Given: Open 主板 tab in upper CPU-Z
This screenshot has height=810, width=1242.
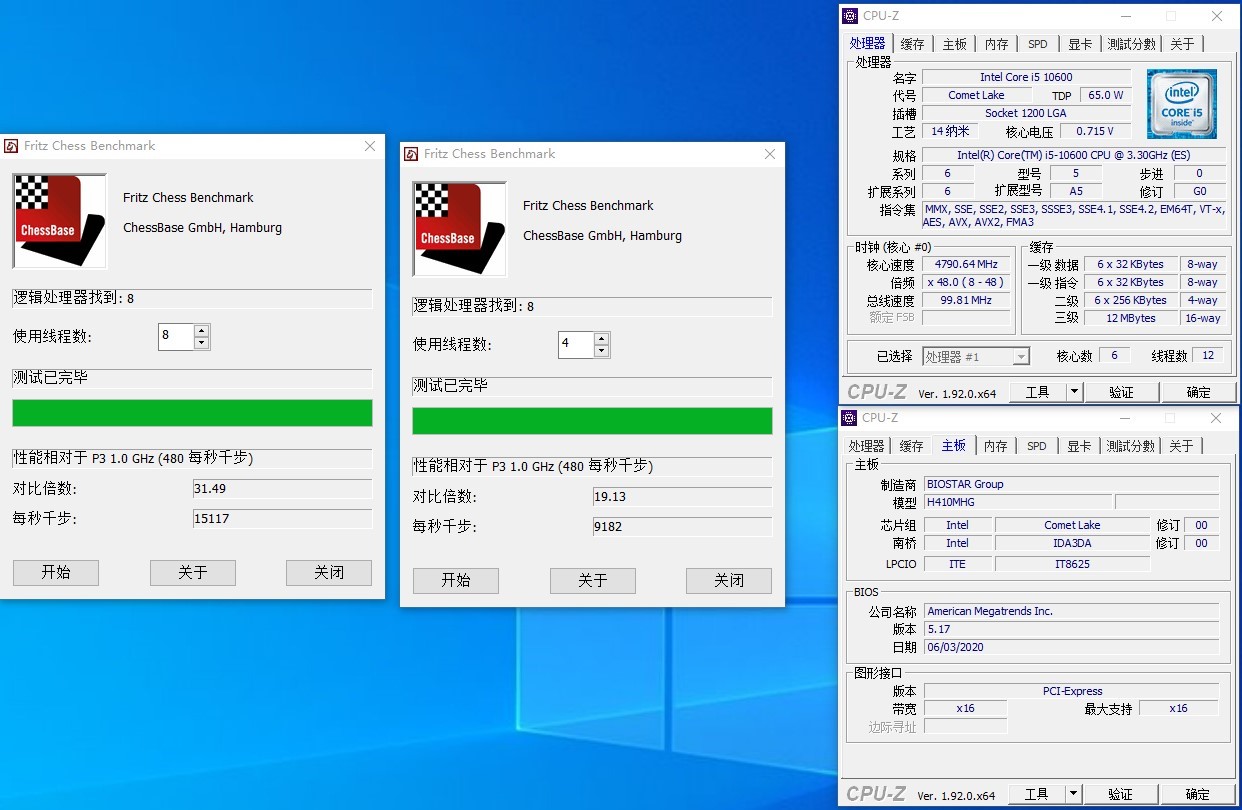Looking at the screenshot, I should (954, 44).
